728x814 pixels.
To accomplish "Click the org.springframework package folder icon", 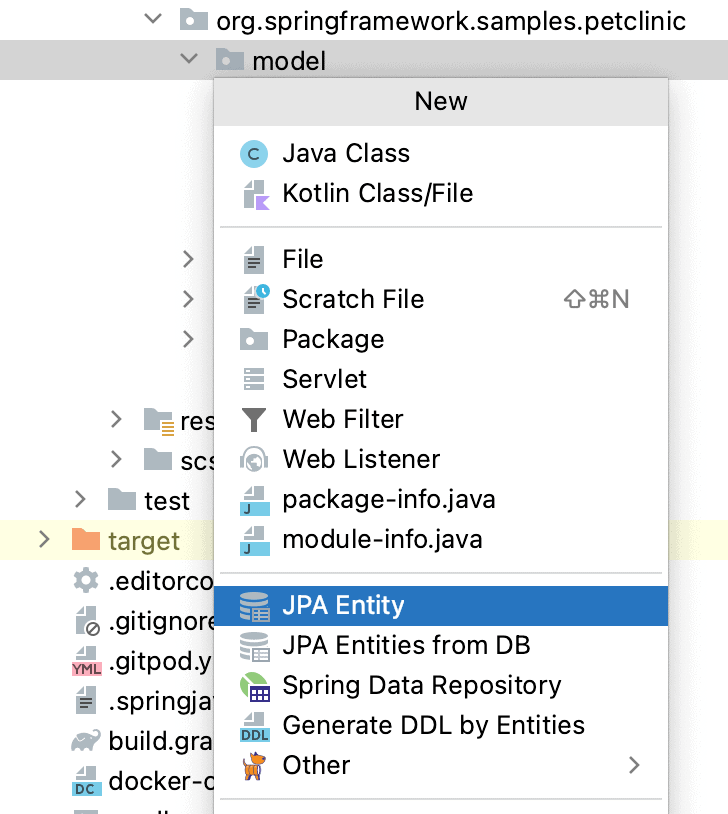I will coord(194,19).
